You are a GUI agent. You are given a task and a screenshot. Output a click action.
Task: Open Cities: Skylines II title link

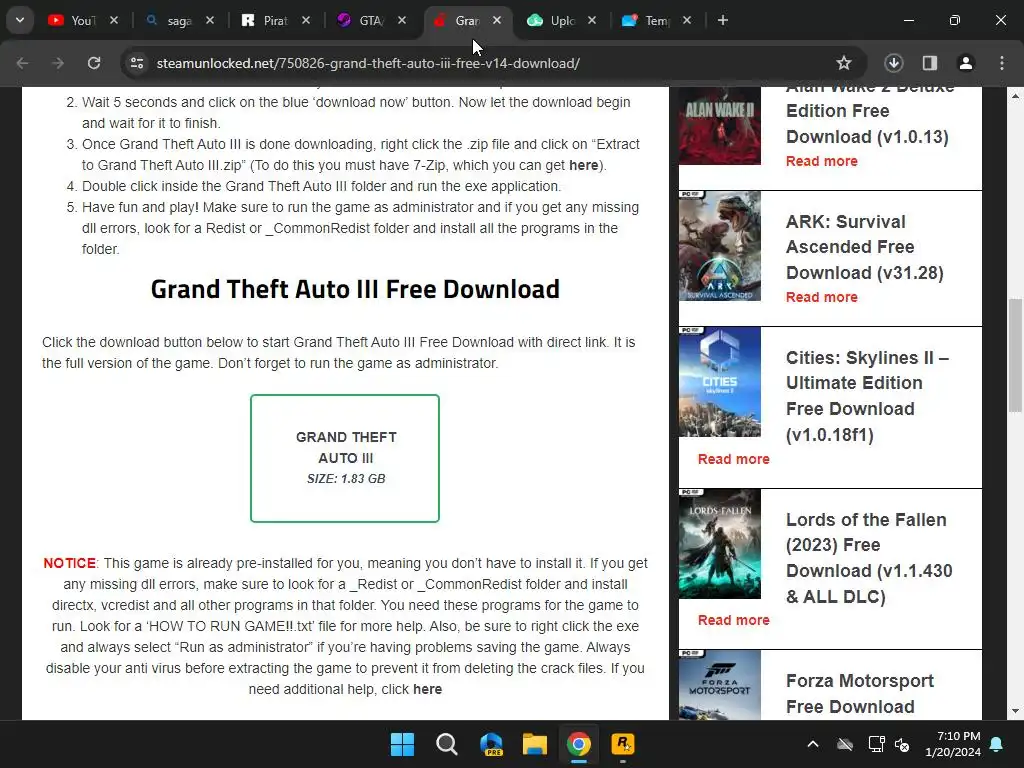coord(867,396)
